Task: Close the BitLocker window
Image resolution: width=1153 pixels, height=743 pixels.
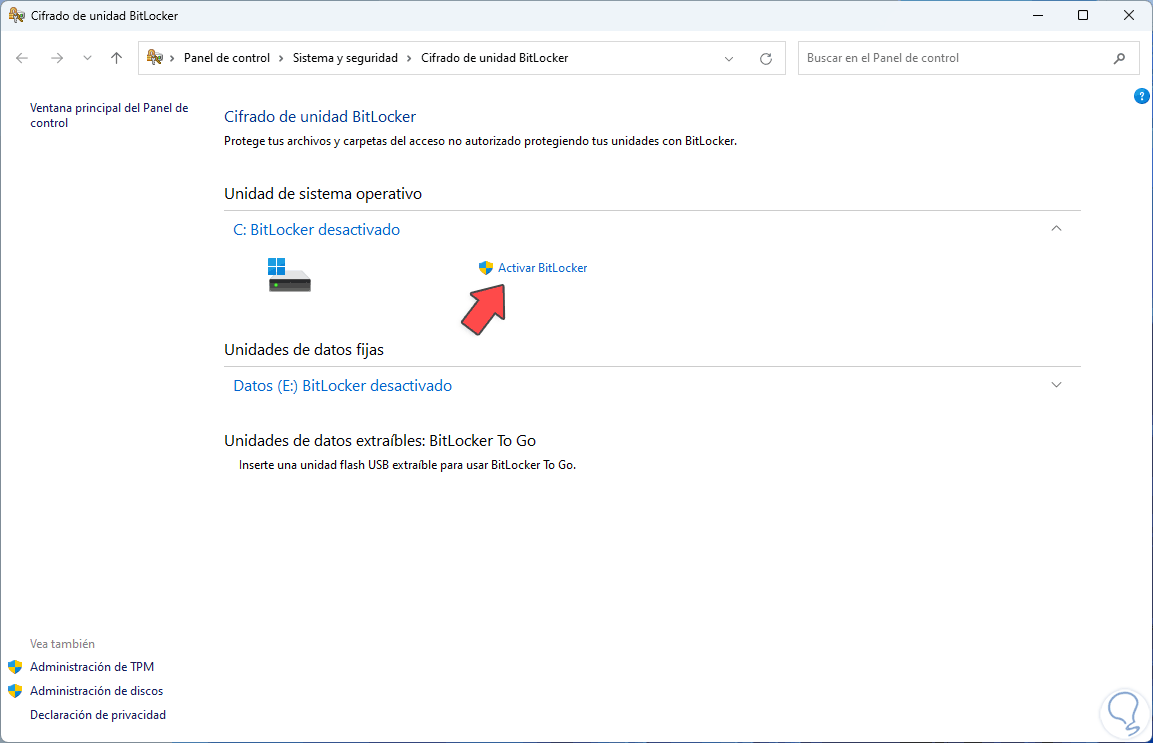Action: pos(1129,15)
